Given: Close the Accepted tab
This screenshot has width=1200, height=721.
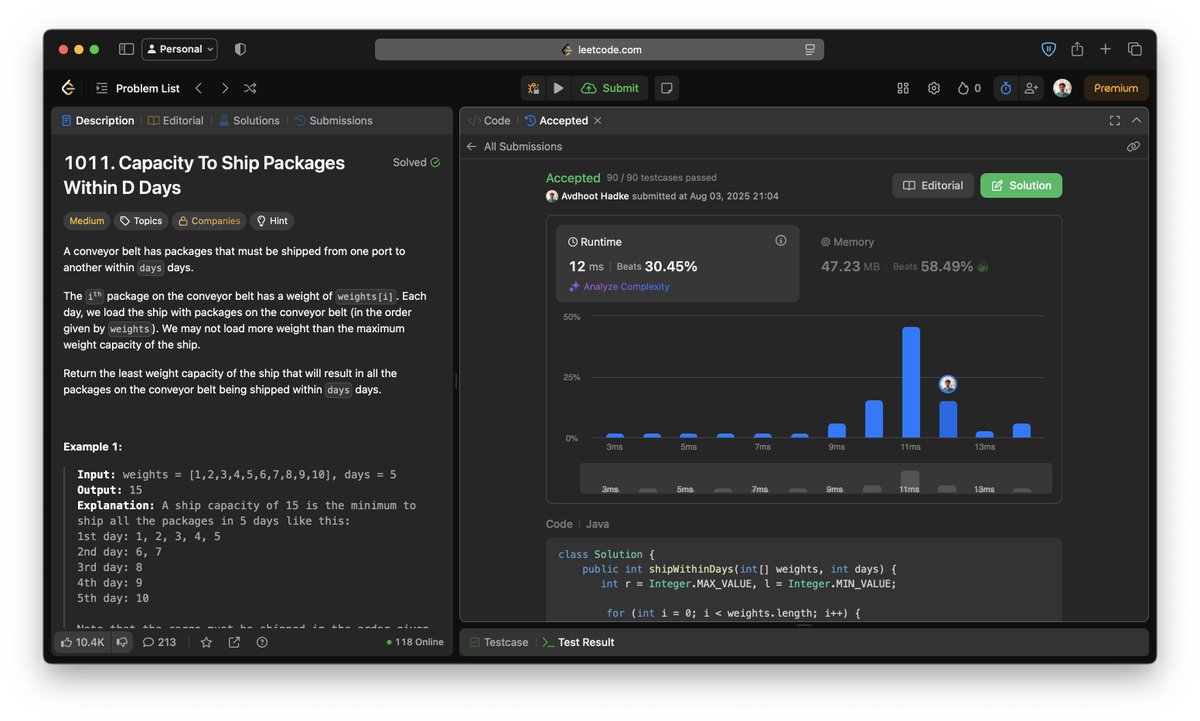Looking at the screenshot, I should [x=598, y=120].
